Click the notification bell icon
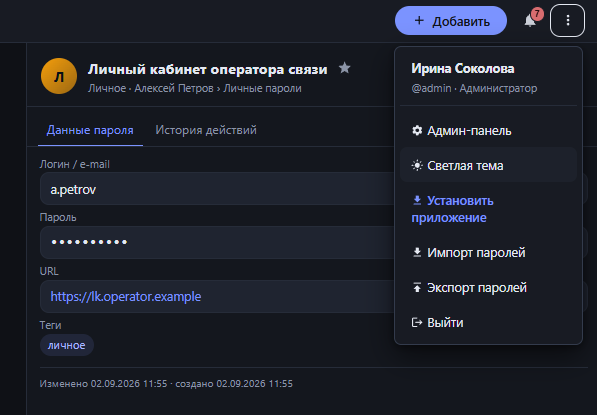Screen dimensions: 597x415 (x=530, y=21)
